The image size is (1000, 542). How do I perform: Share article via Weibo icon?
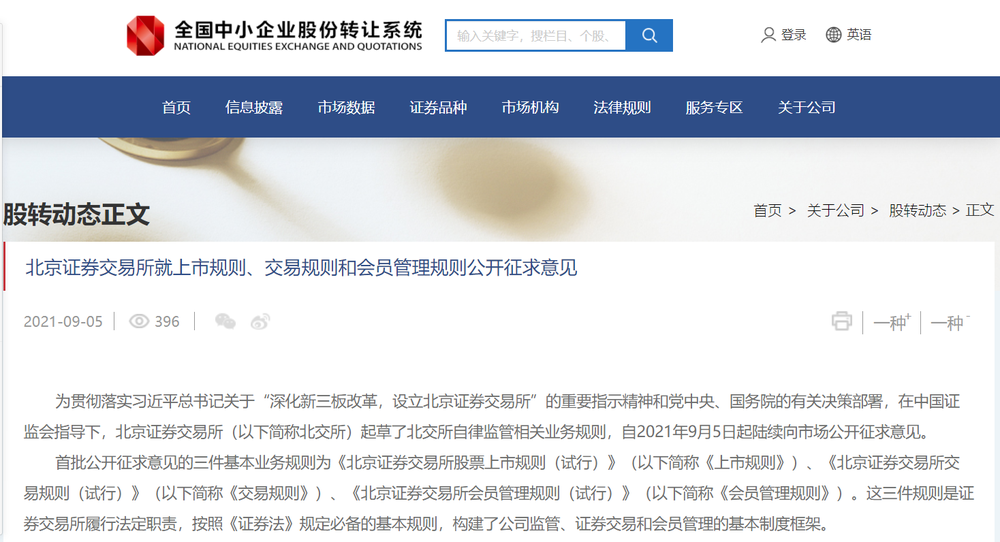tap(260, 321)
